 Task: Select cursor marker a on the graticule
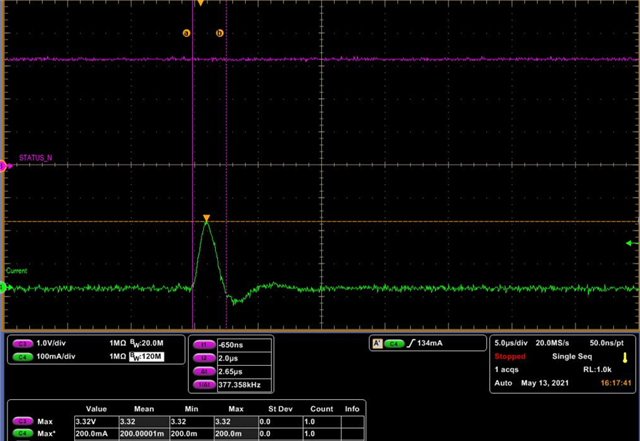click(186, 33)
